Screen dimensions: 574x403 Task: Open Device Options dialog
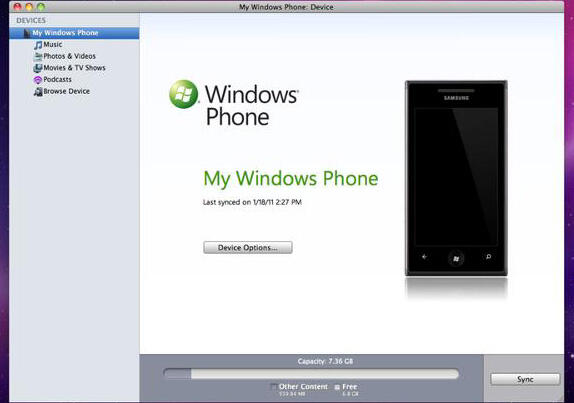click(x=248, y=248)
